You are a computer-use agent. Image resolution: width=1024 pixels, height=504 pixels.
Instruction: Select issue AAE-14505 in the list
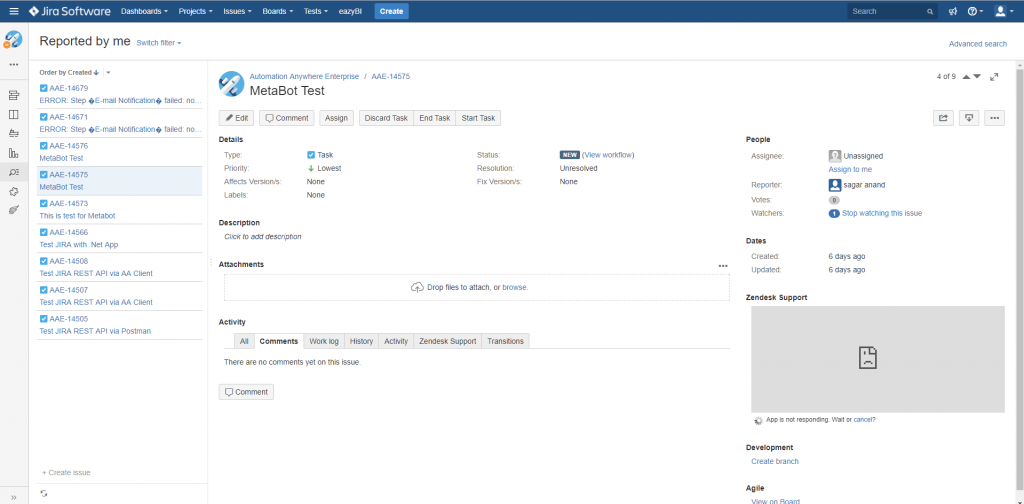69,319
